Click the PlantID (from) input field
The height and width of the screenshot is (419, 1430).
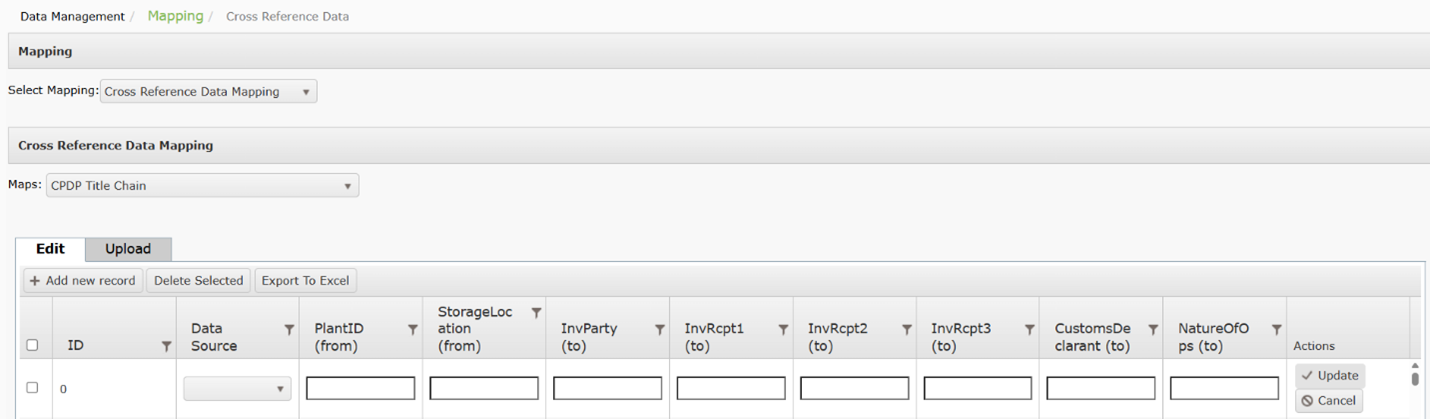[x=360, y=388]
